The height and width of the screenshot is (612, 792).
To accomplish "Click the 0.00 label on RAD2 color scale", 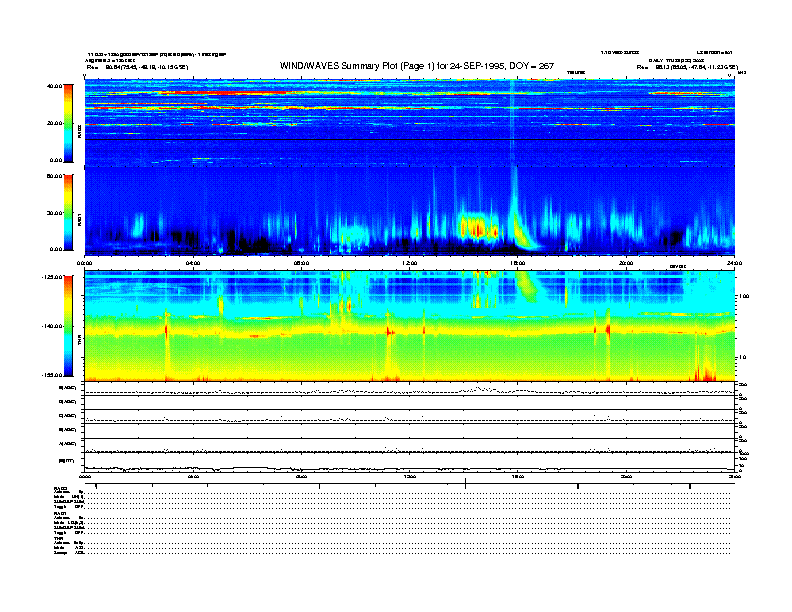I will (56, 160).
